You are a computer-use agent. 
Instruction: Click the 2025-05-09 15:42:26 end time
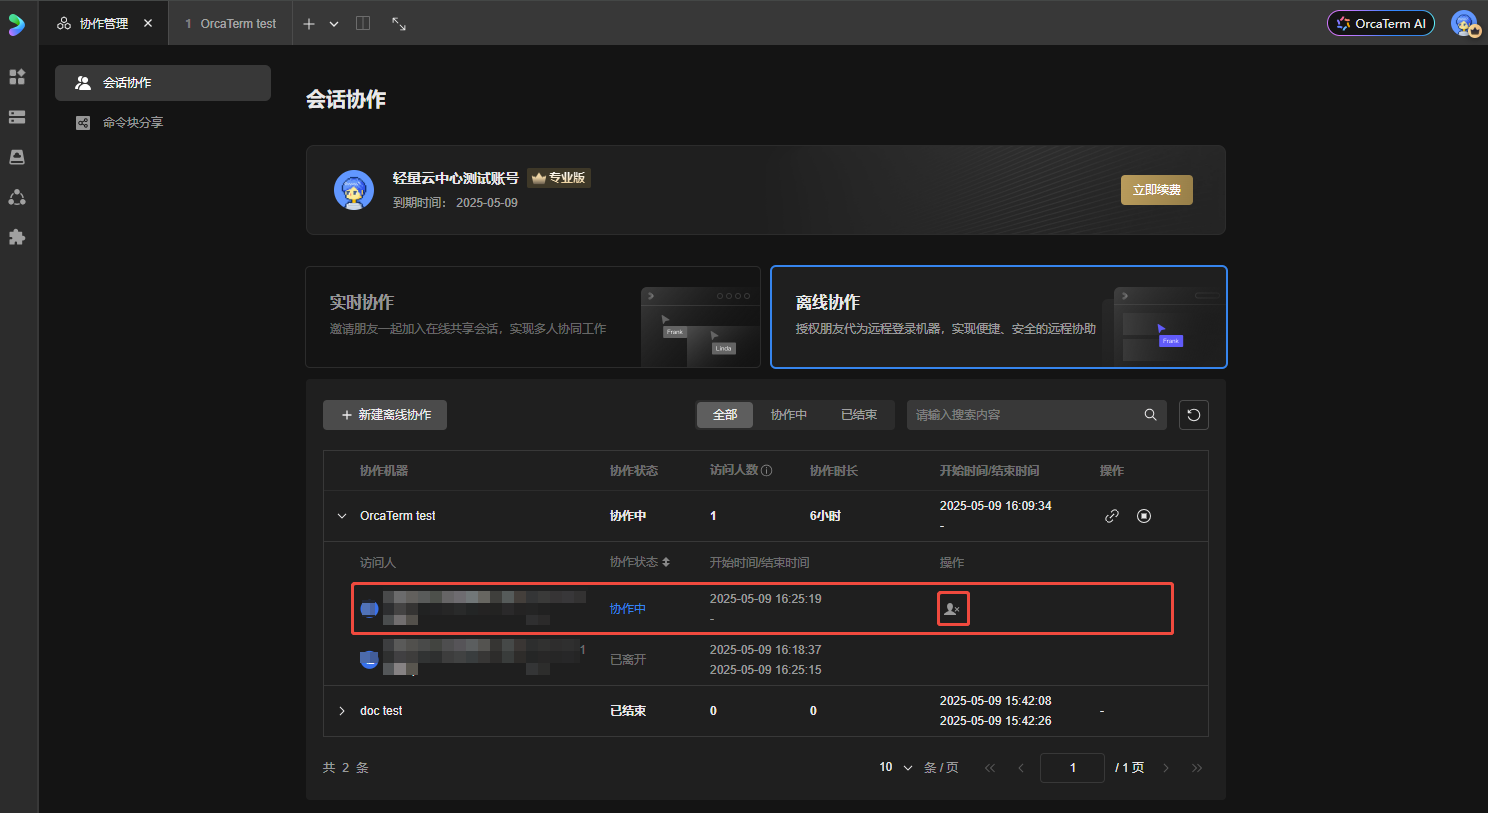pyautogui.click(x=995, y=721)
